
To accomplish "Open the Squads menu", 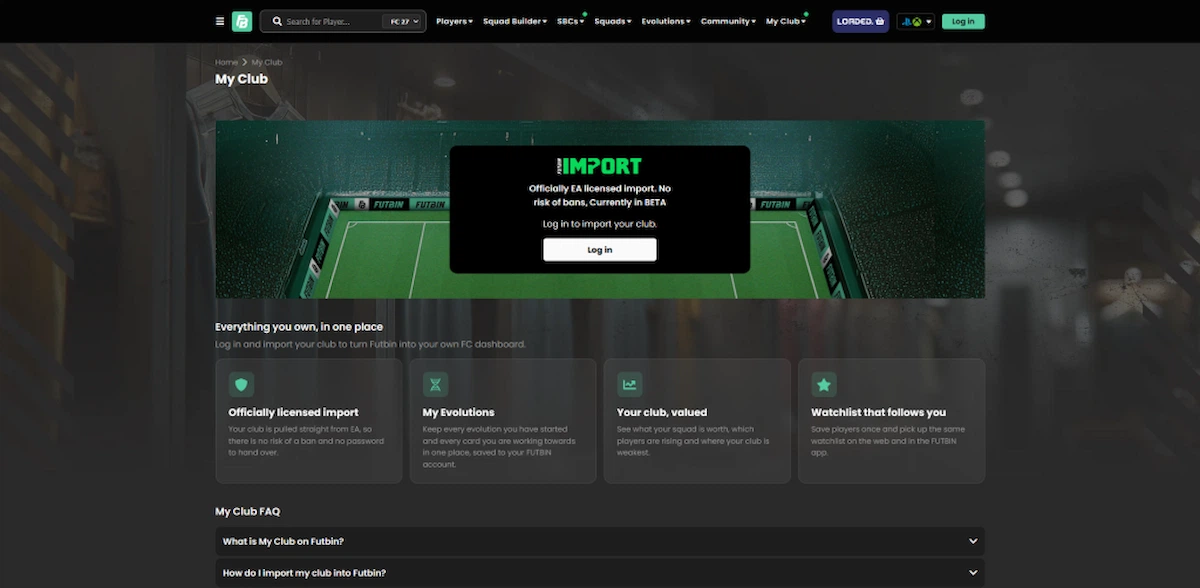I will [613, 21].
